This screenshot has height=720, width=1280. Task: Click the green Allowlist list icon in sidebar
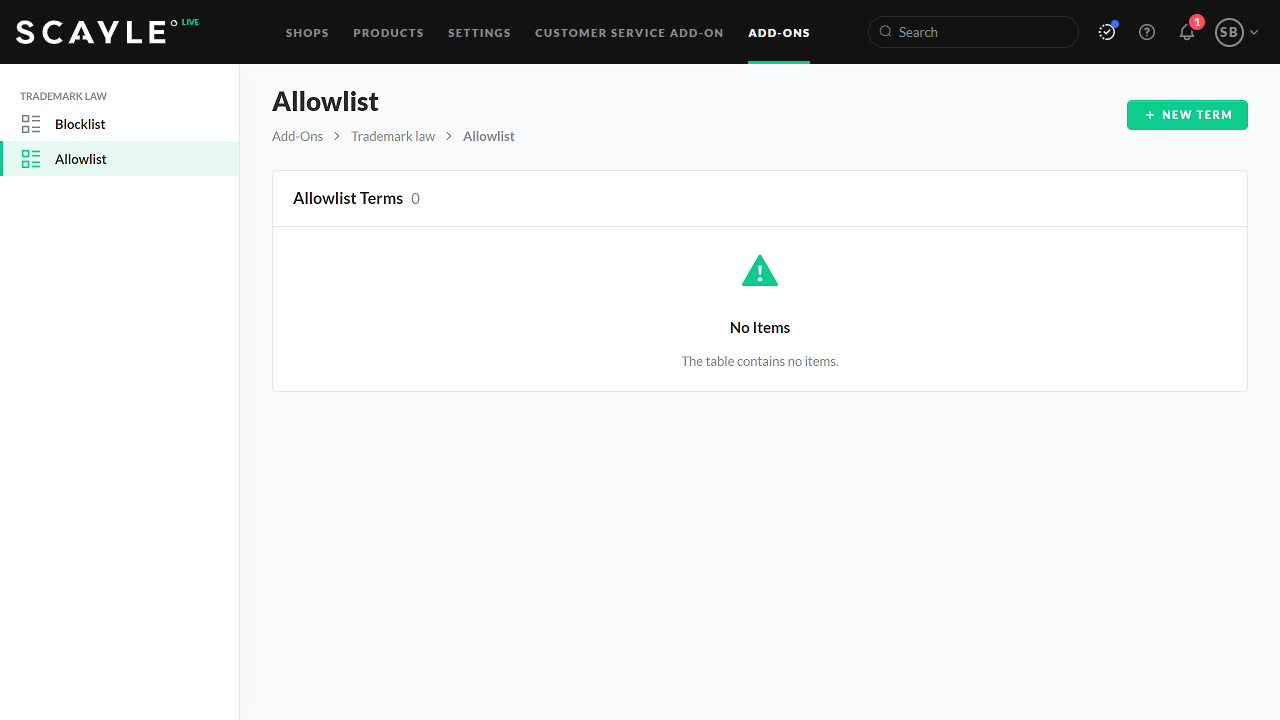pos(31,159)
